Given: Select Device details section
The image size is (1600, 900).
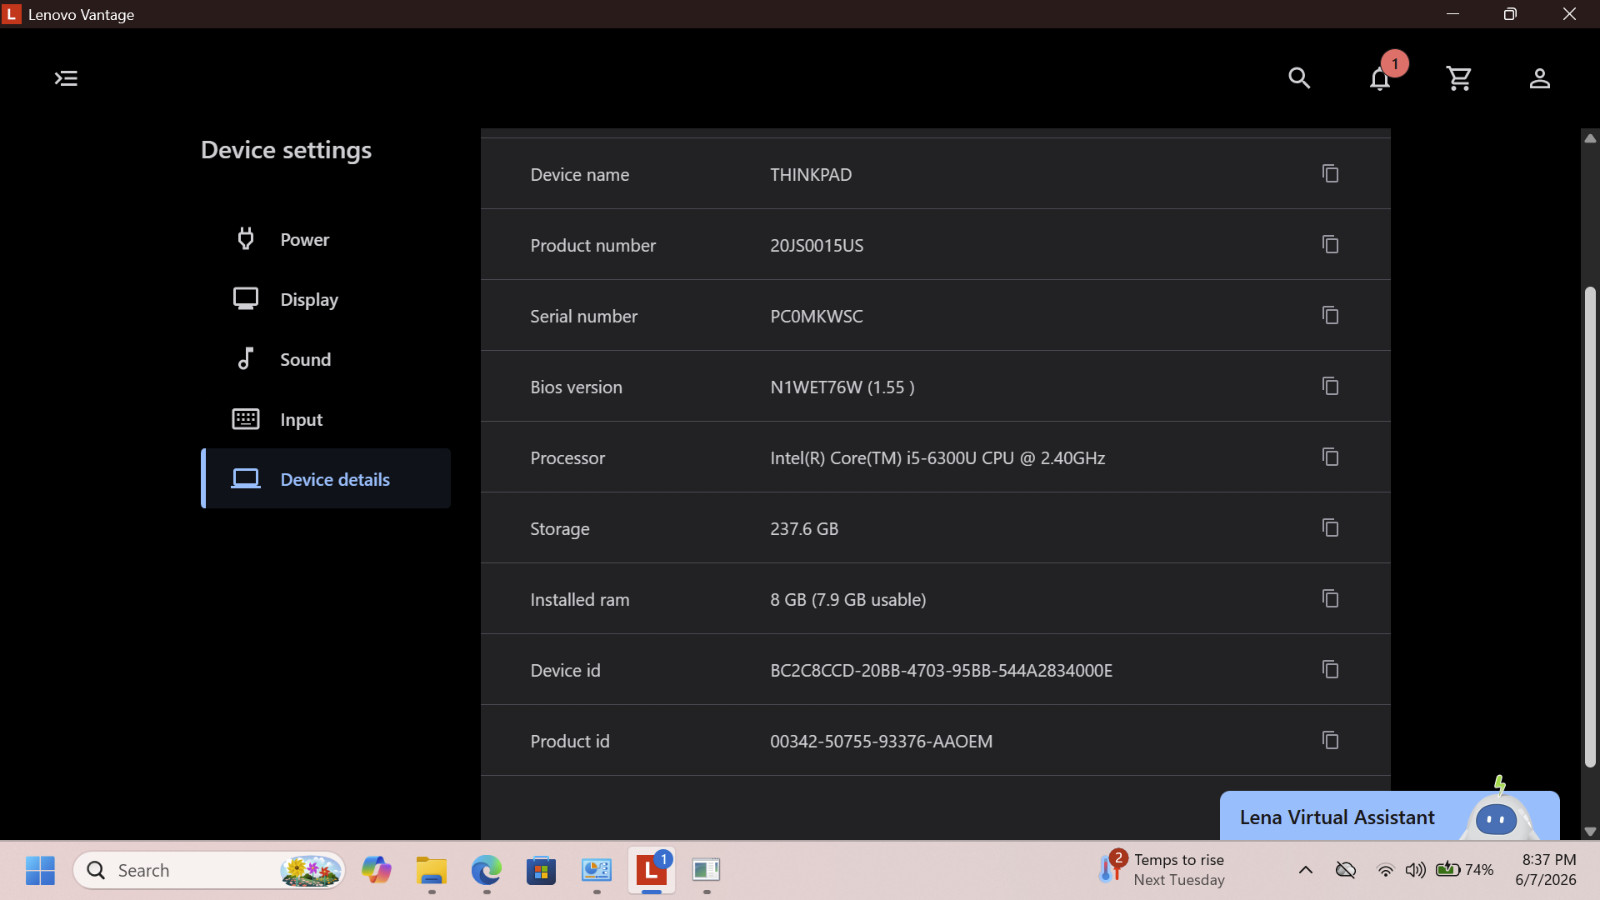Looking at the screenshot, I should (x=326, y=479).
